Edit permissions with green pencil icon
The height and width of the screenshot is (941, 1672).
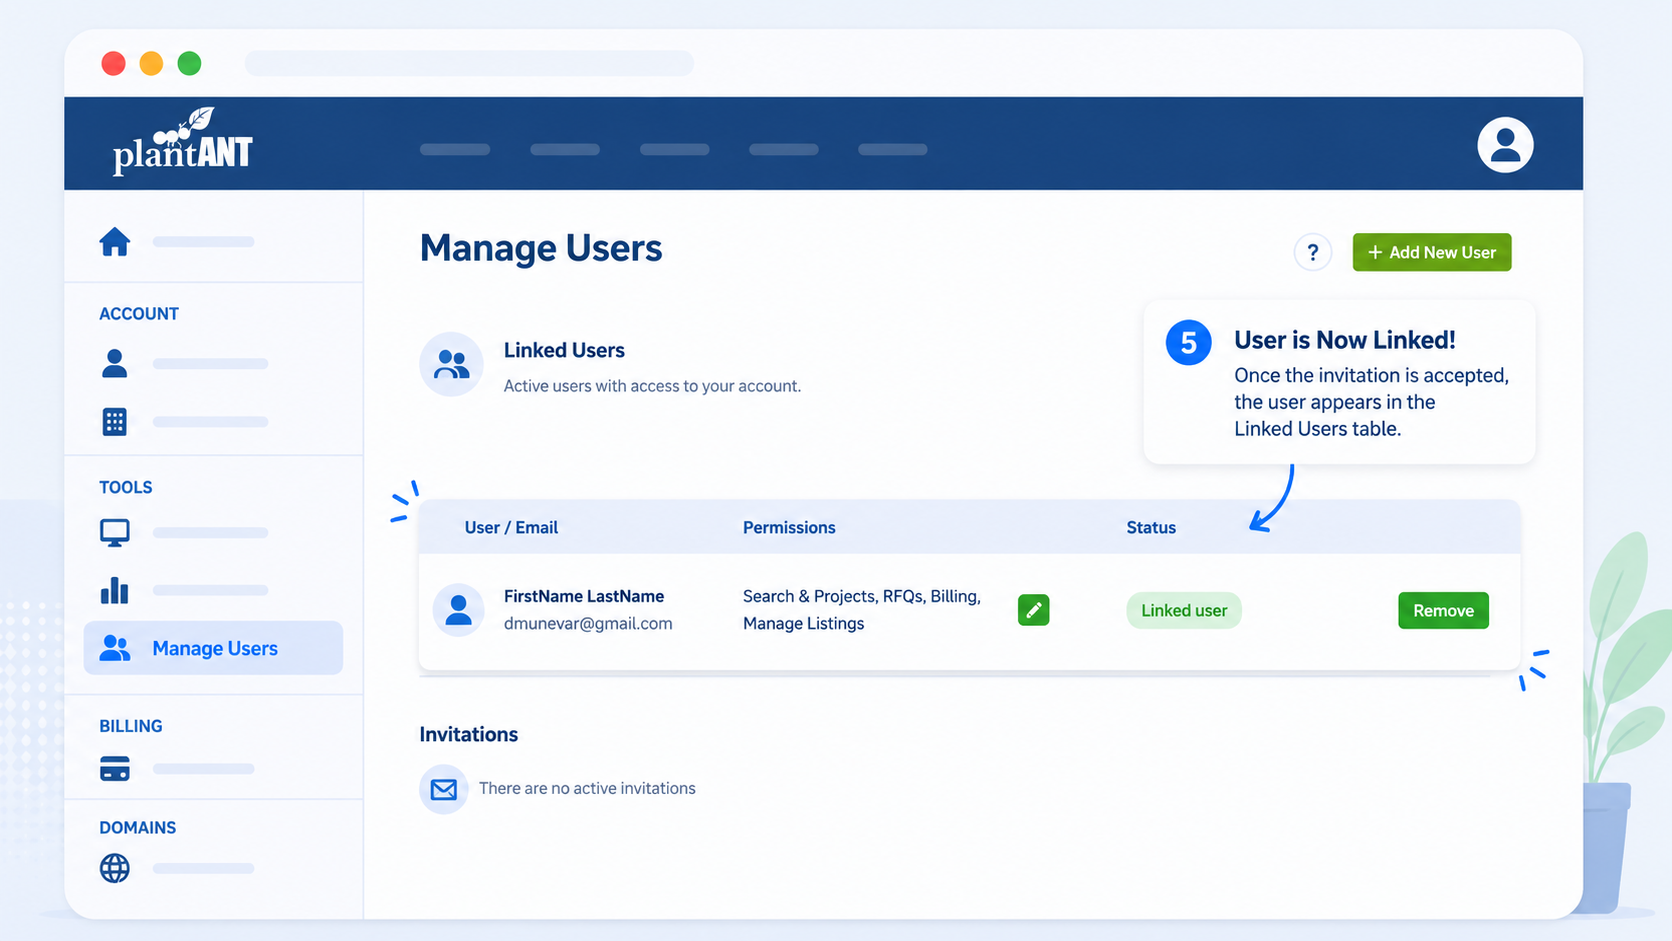point(1033,610)
